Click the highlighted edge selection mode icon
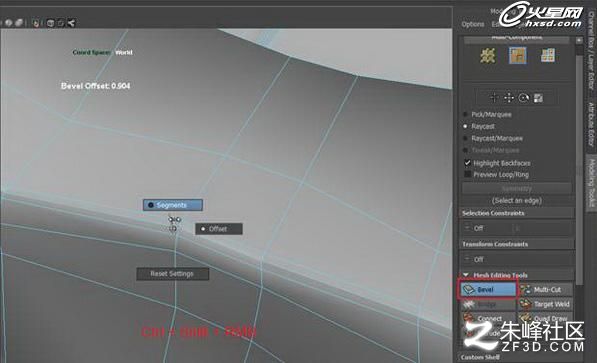 518,56
